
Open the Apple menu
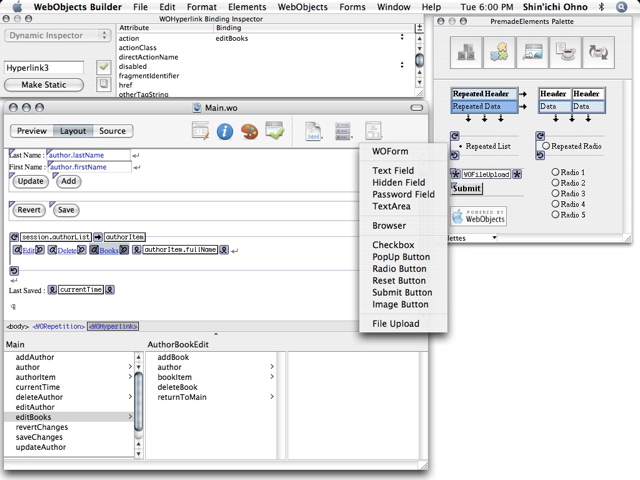[17, 7]
